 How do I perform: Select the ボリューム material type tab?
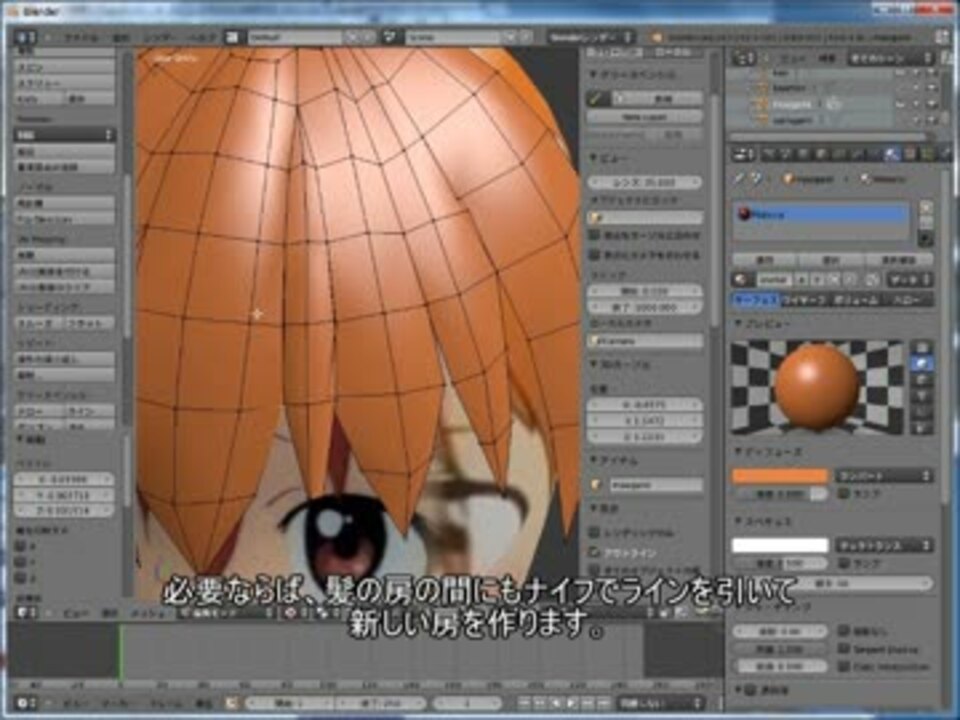[856, 299]
